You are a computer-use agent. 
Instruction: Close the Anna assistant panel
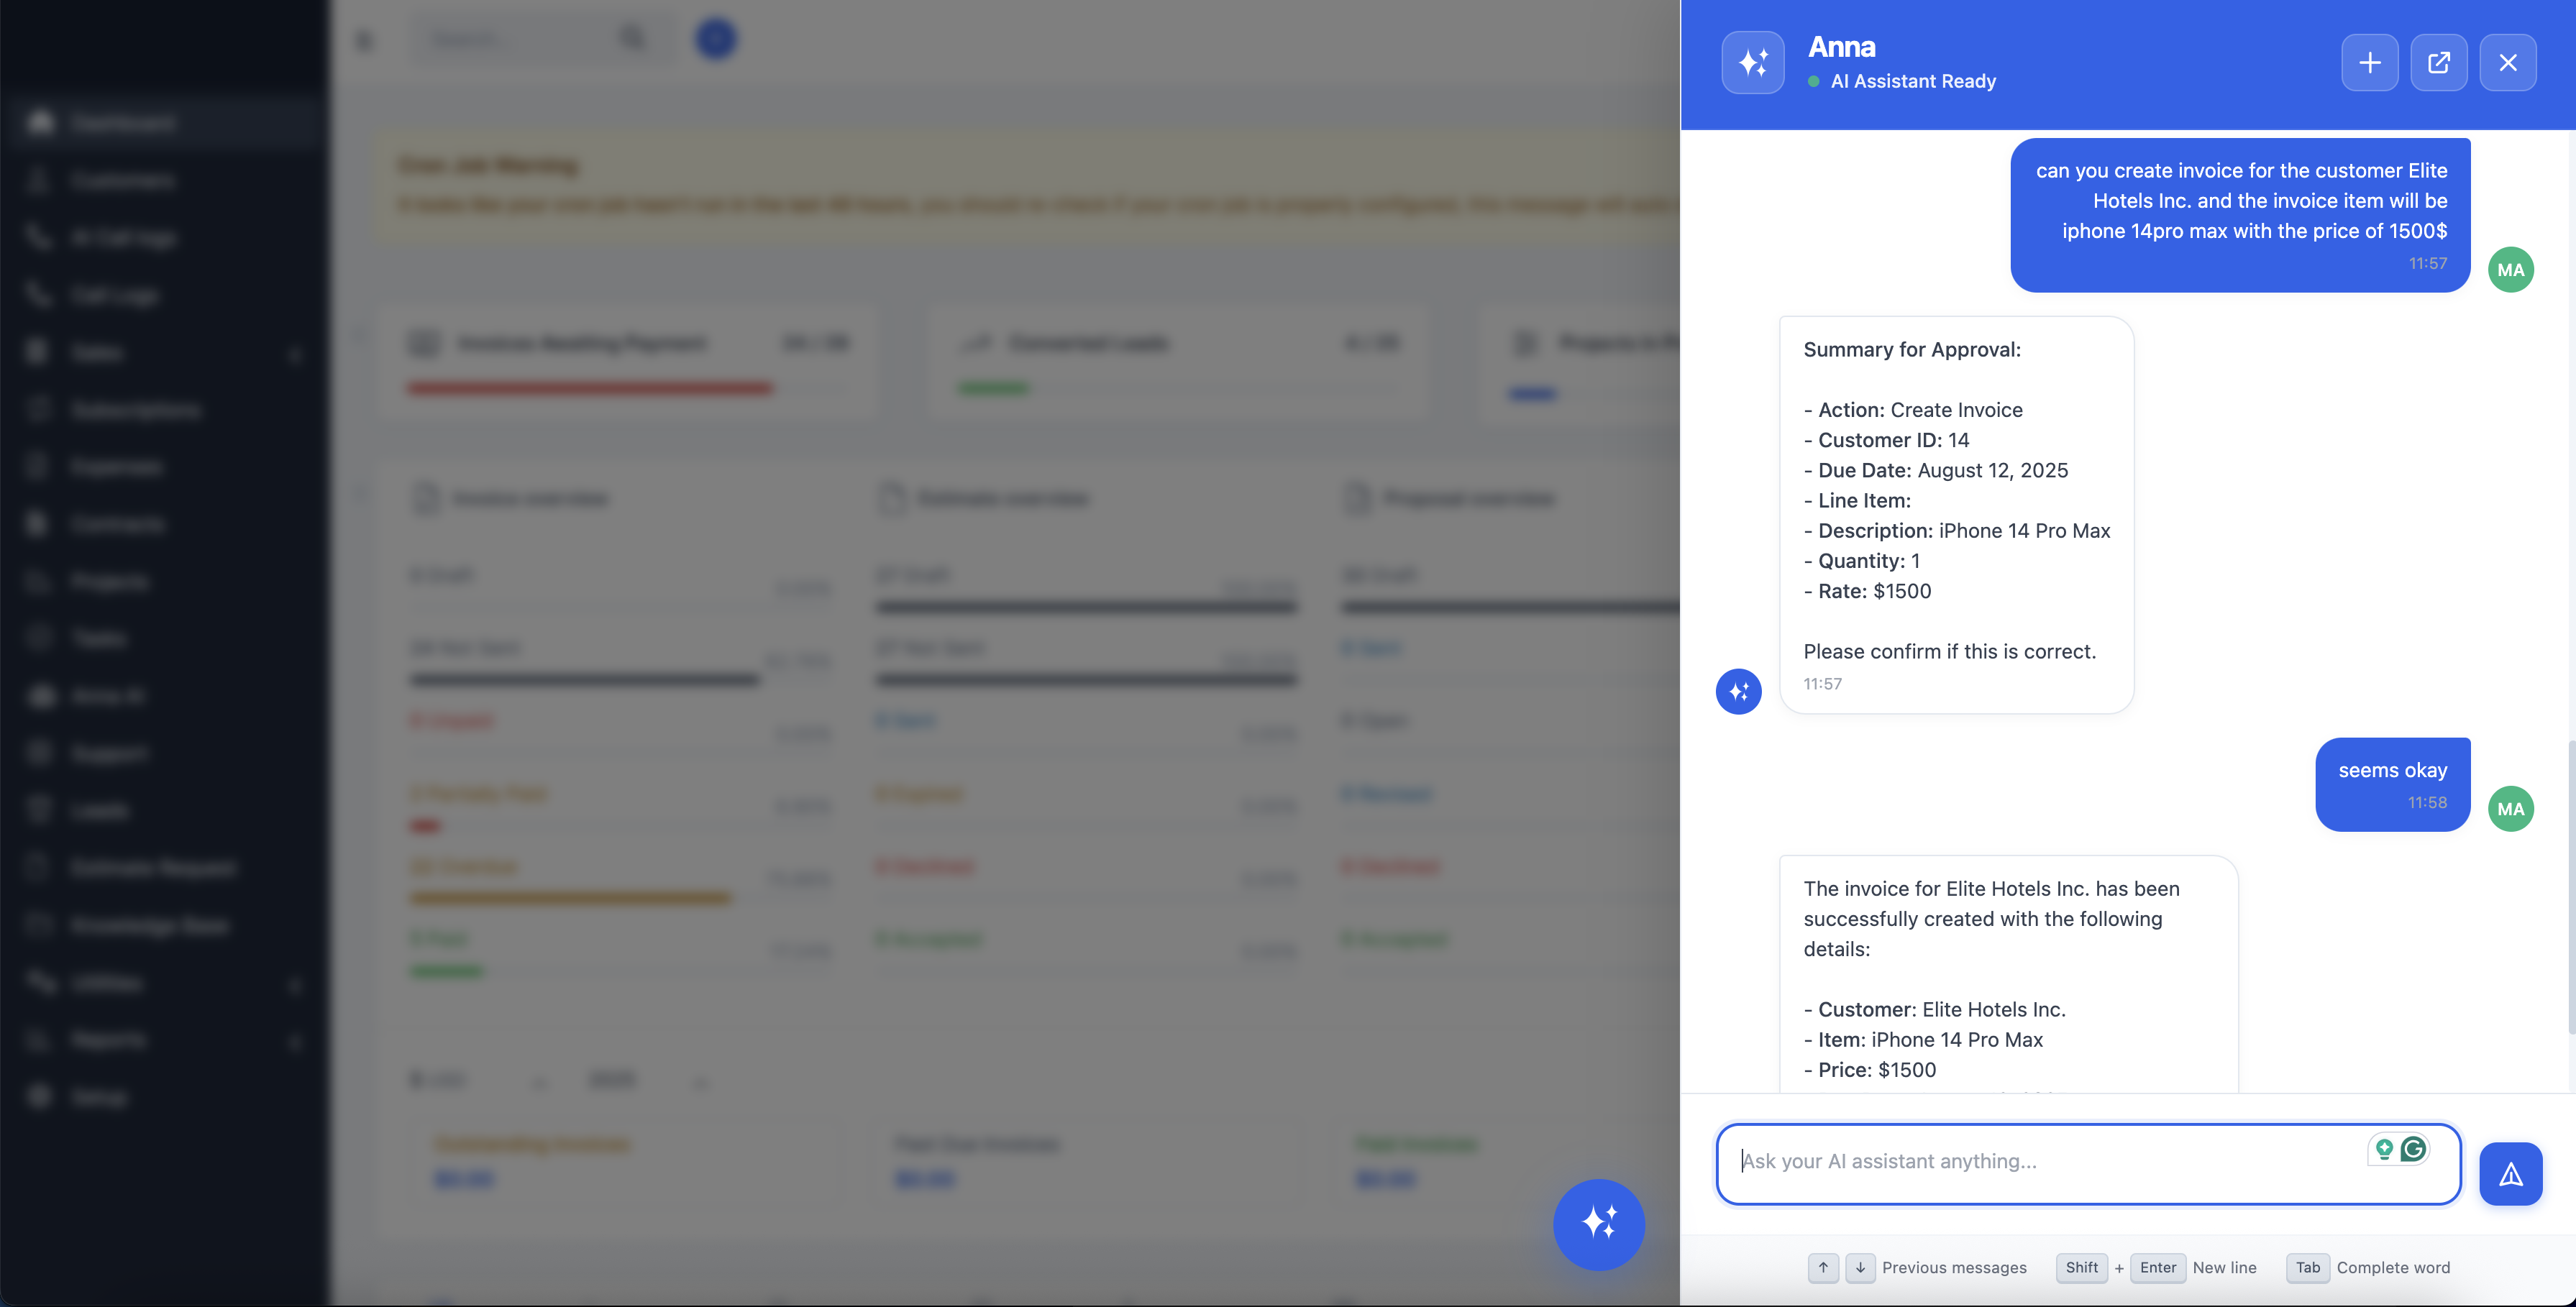2507,63
